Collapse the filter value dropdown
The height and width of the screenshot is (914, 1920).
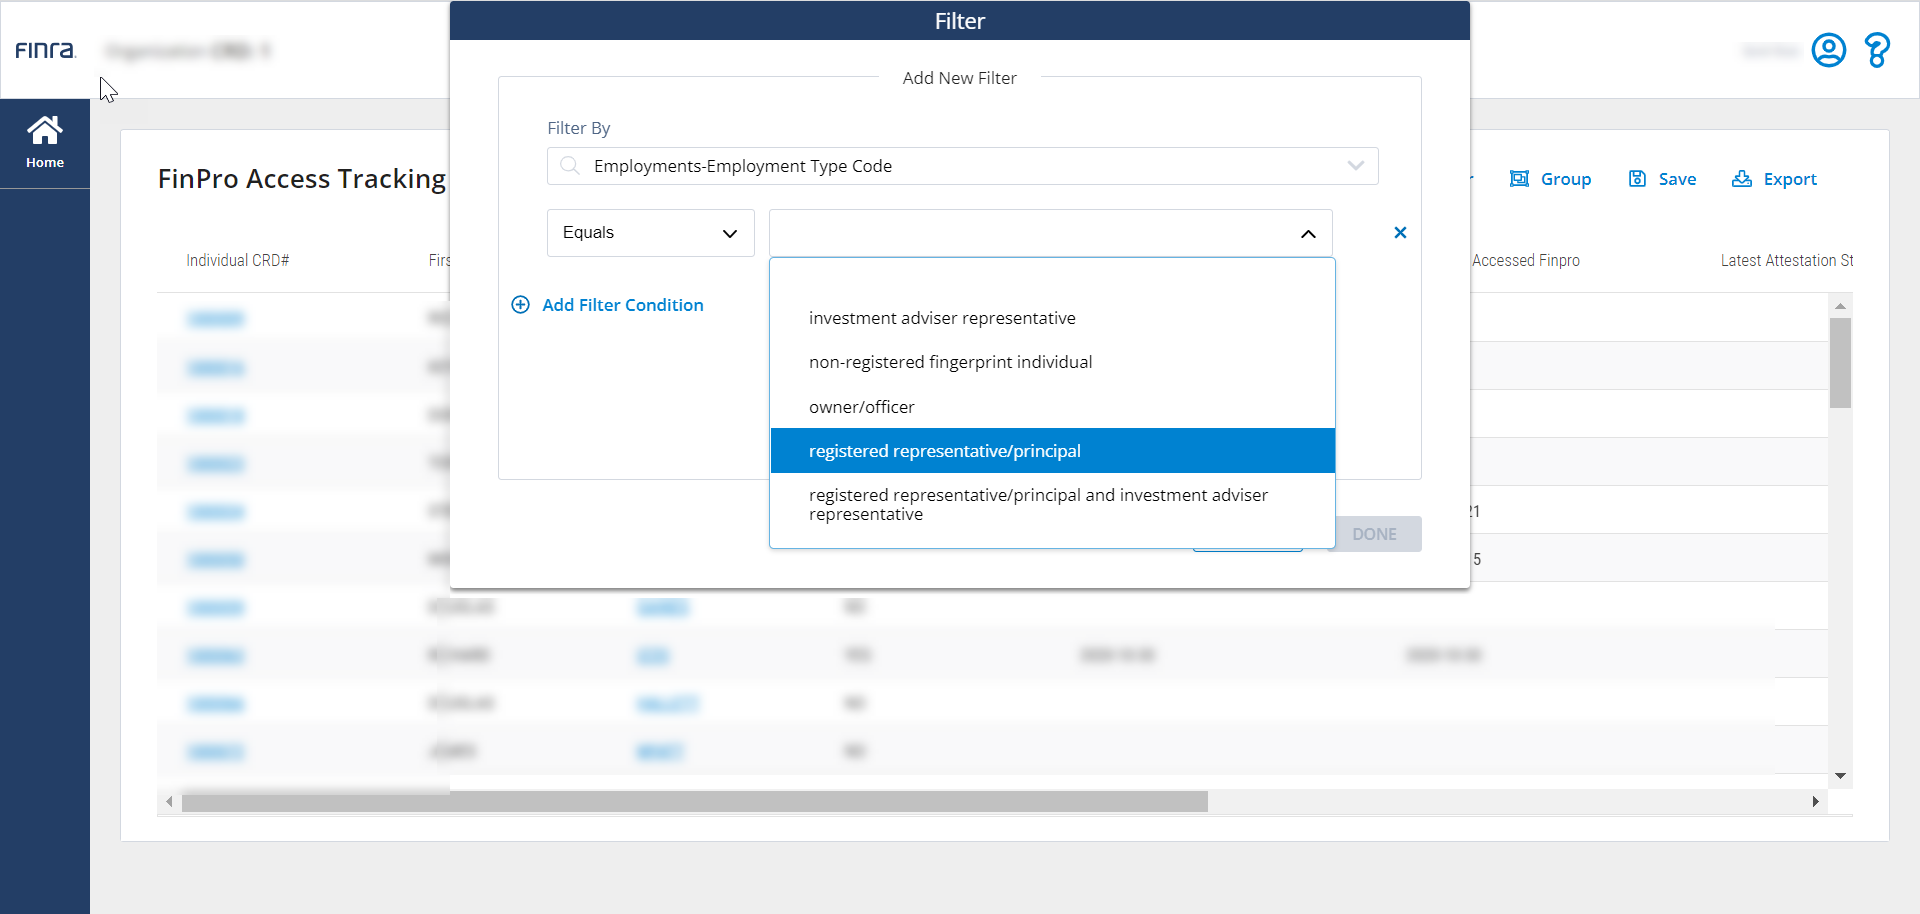pyautogui.click(x=1307, y=234)
